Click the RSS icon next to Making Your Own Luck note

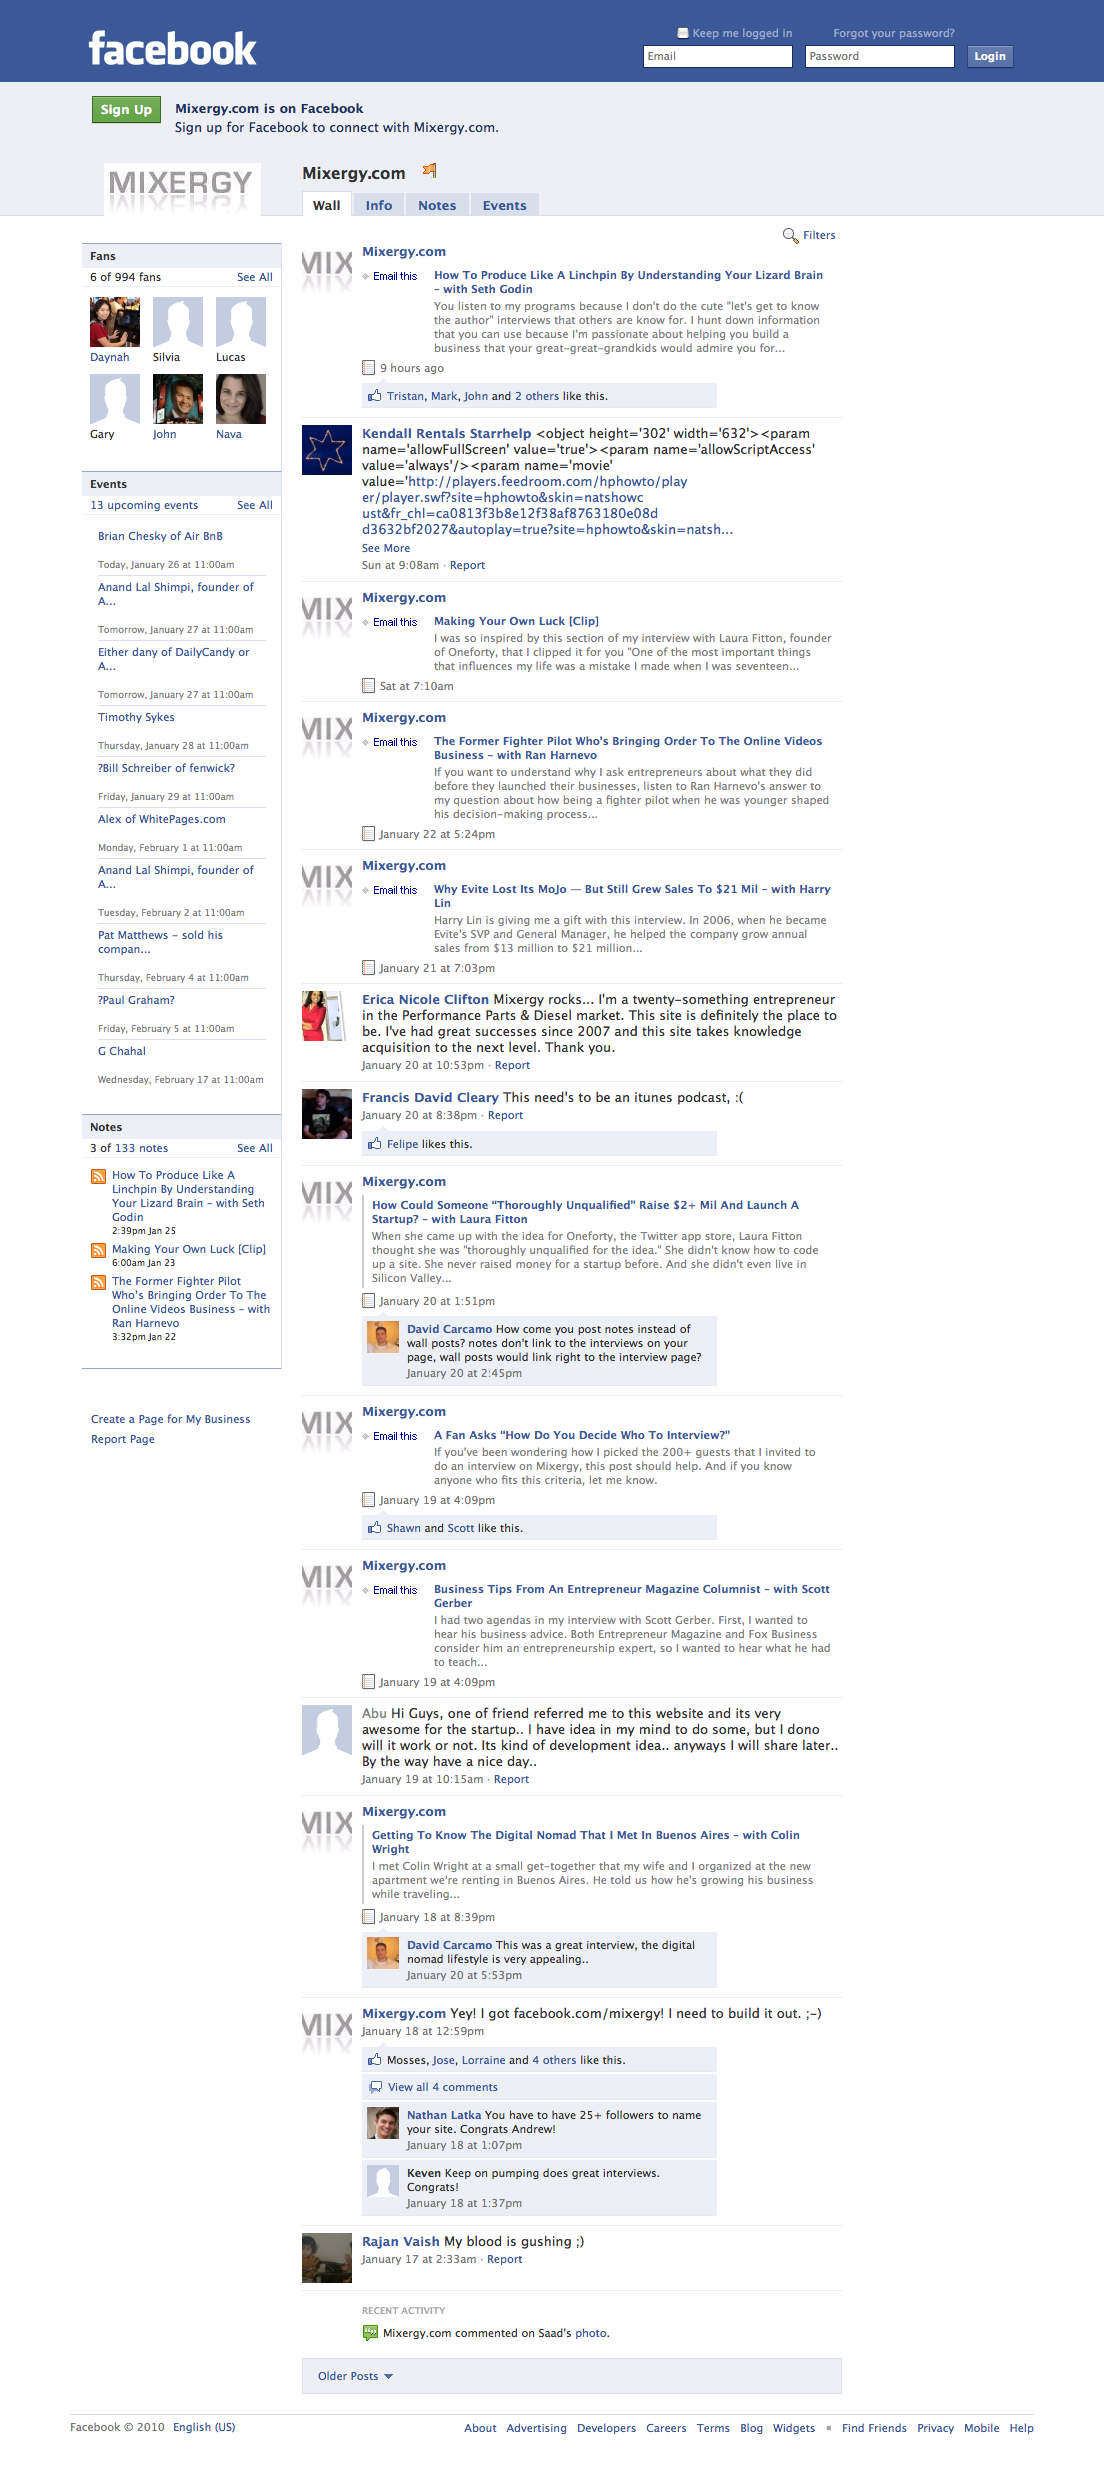point(98,1250)
